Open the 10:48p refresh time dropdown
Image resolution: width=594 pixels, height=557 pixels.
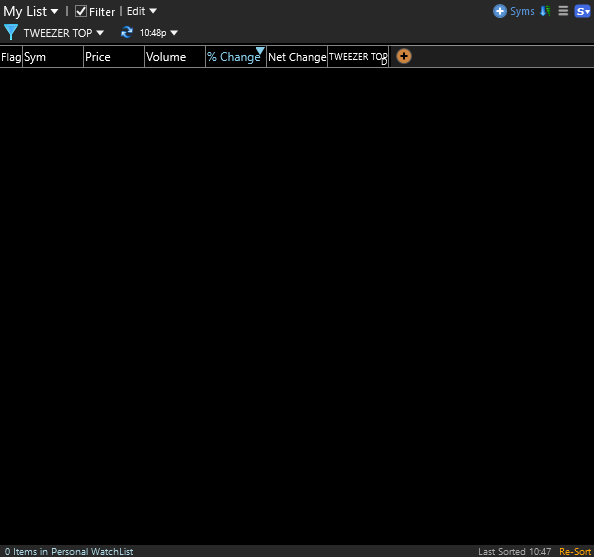point(159,33)
